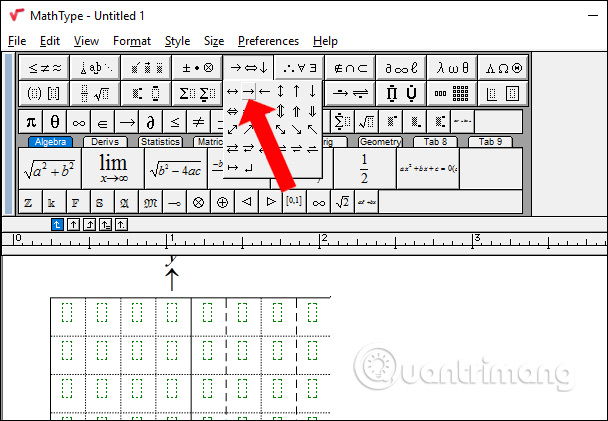Insert the partial derivative ∂ symbol

pyautogui.click(x=150, y=122)
